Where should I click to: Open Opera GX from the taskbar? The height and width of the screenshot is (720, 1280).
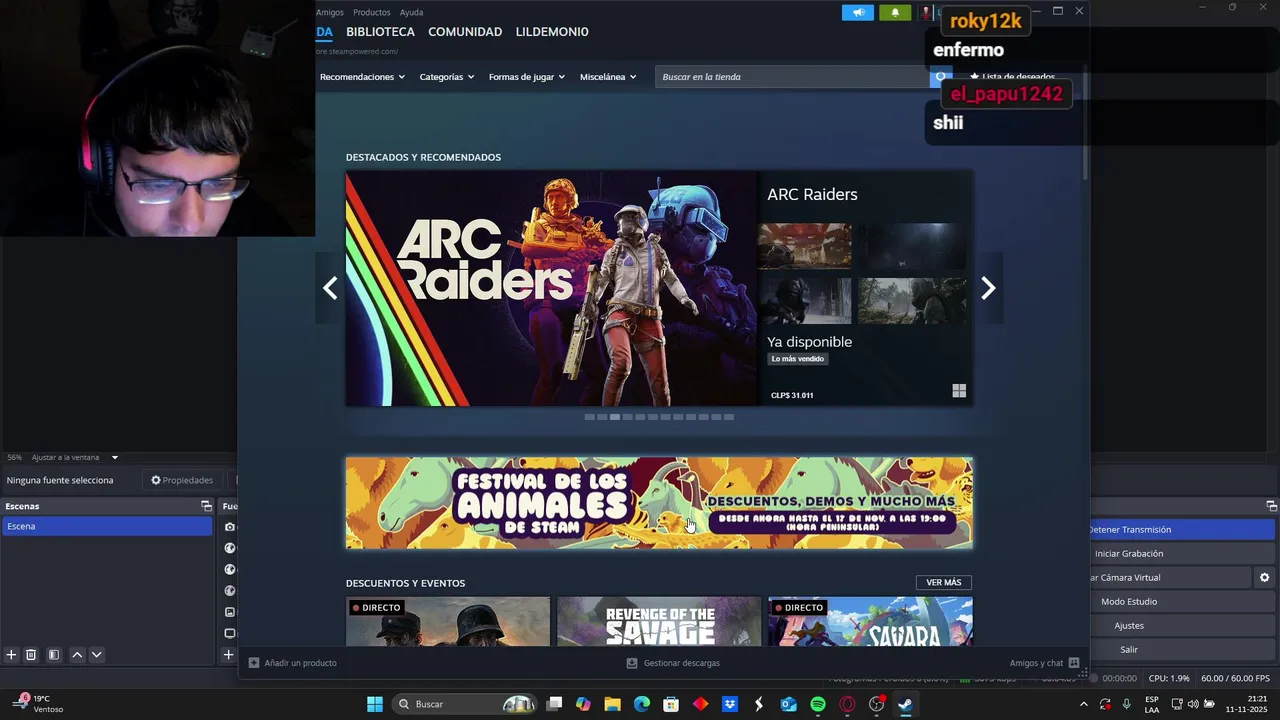point(848,704)
